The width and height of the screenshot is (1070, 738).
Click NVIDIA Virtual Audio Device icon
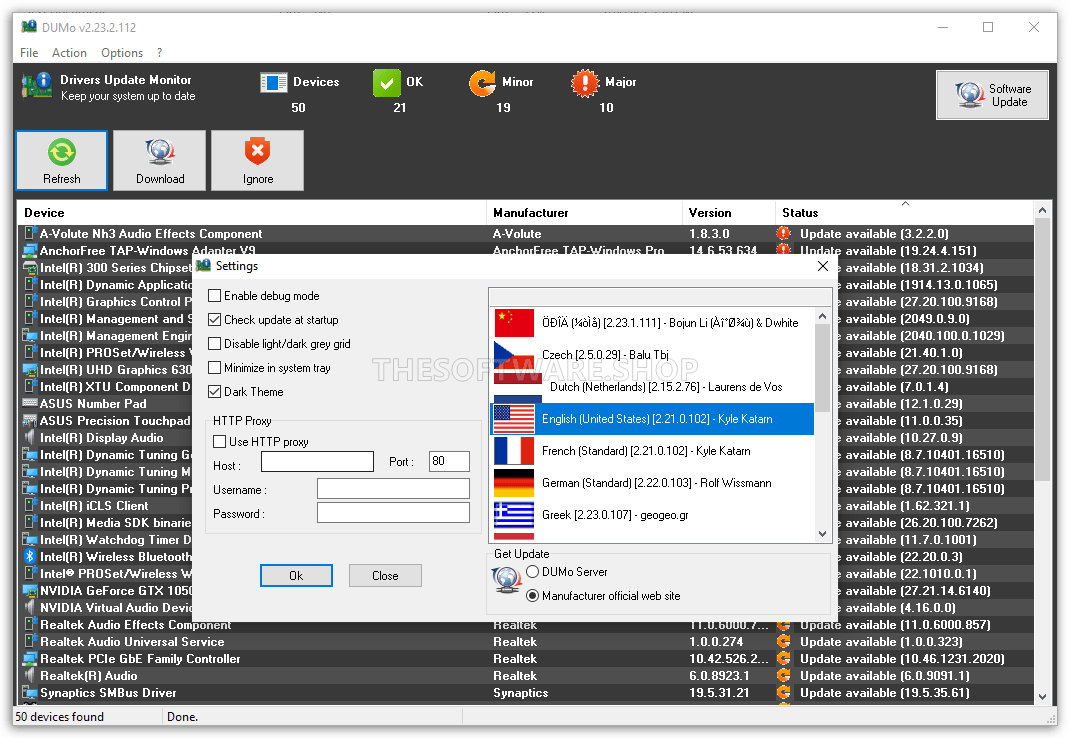[x=30, y=607]
